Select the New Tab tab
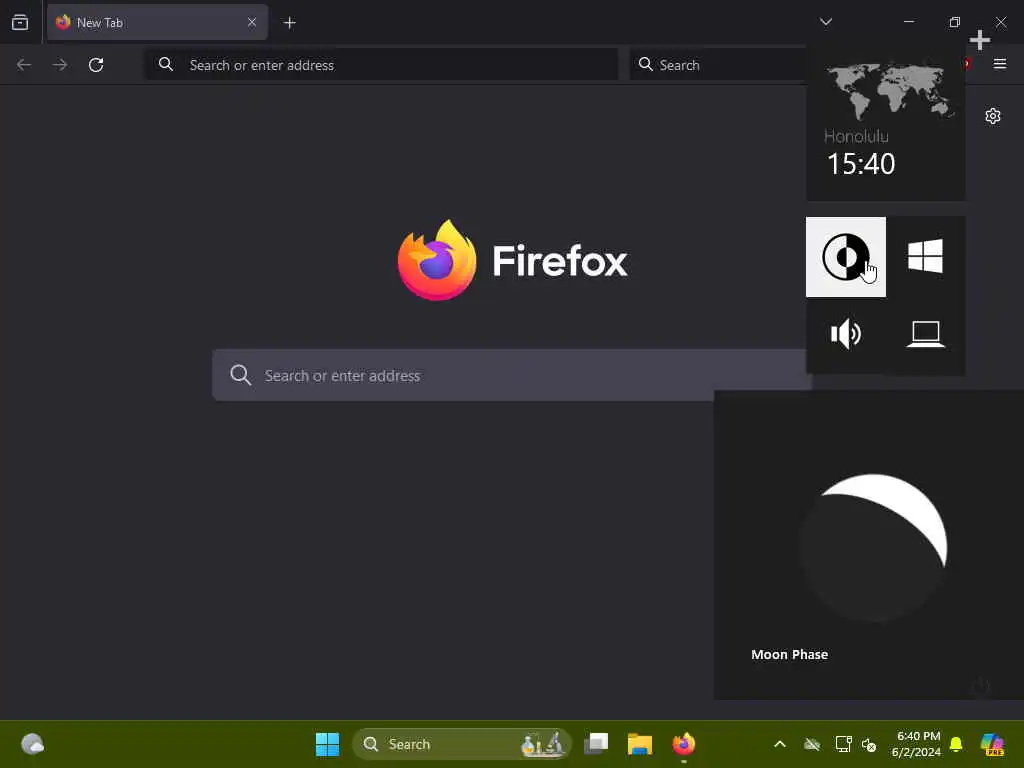 point(157,22)
